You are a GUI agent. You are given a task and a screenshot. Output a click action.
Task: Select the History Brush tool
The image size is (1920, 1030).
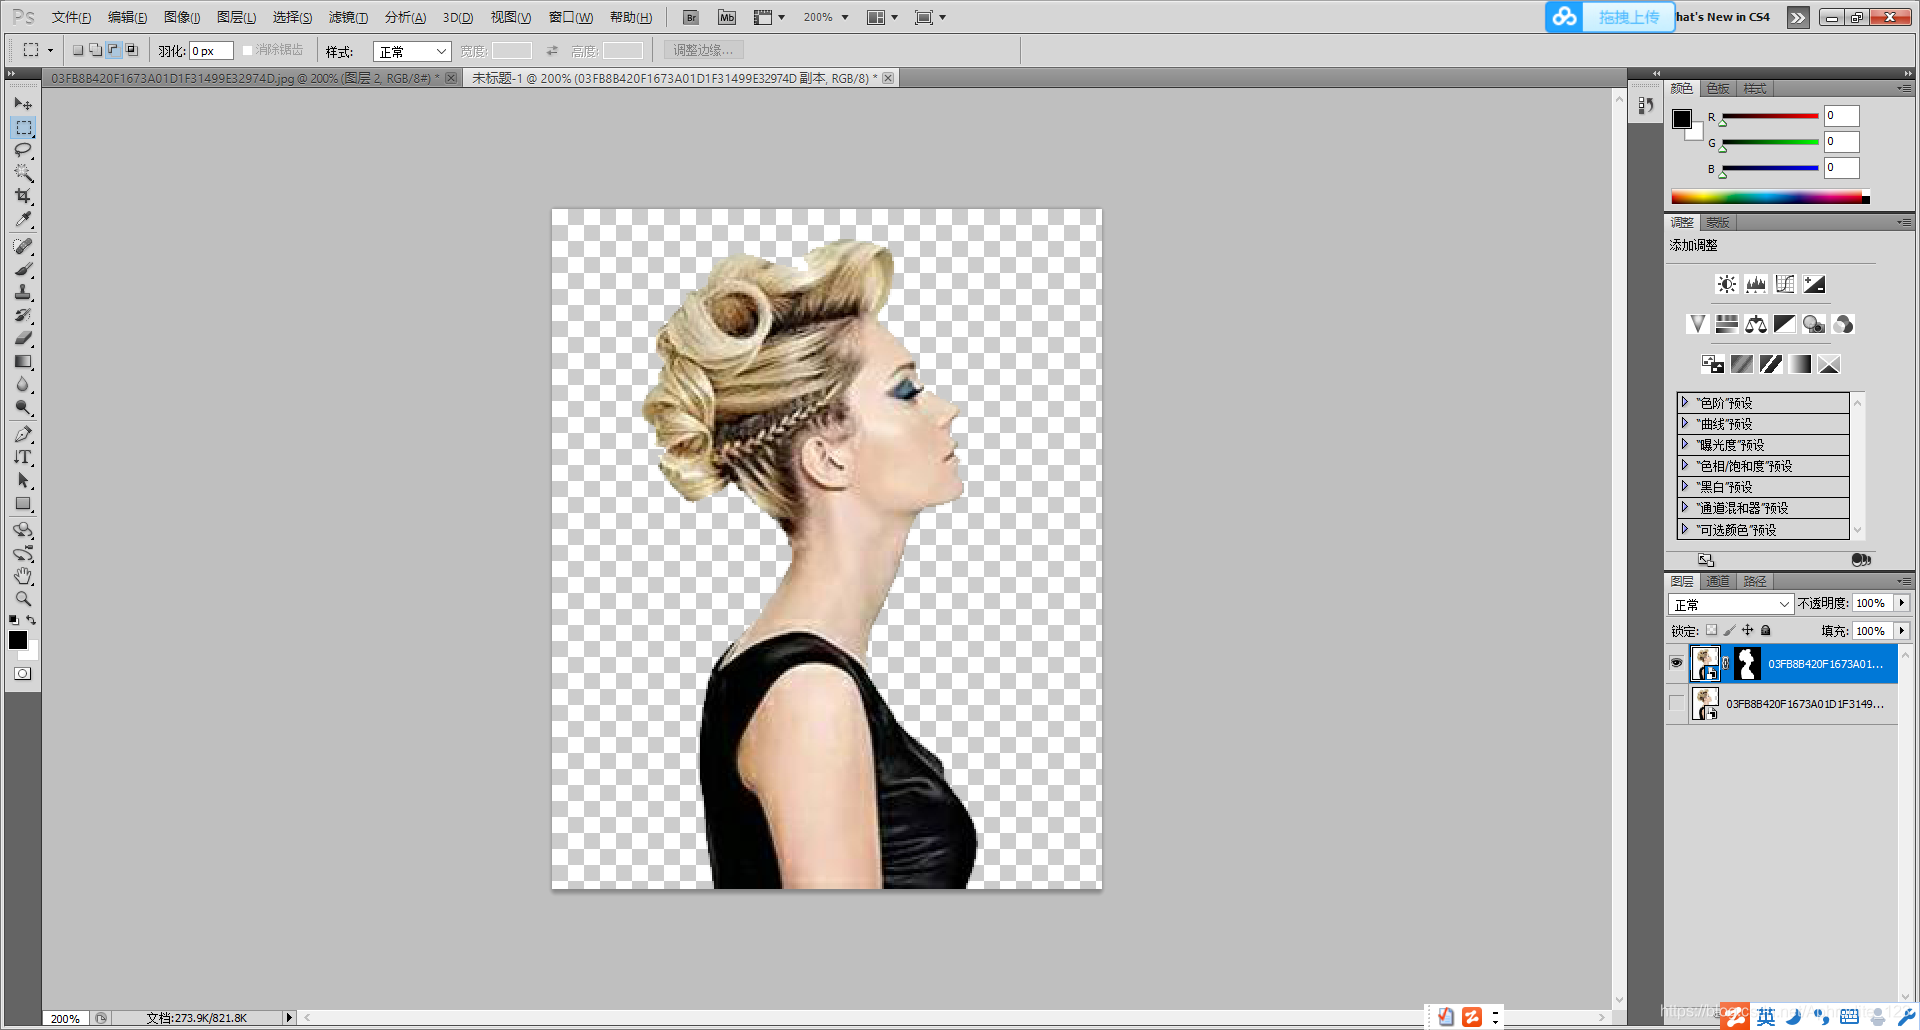coord(23,315)
